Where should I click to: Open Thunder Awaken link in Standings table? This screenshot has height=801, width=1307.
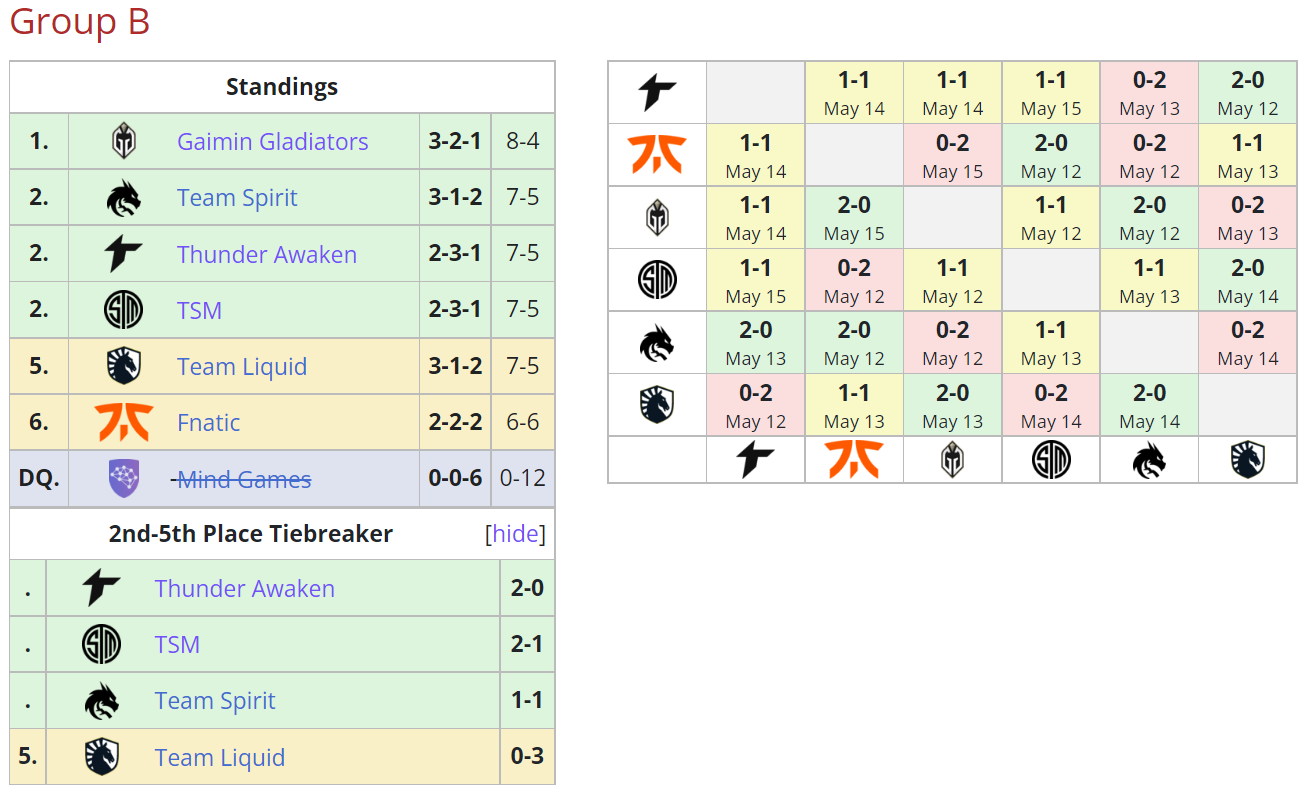point(266,255)
